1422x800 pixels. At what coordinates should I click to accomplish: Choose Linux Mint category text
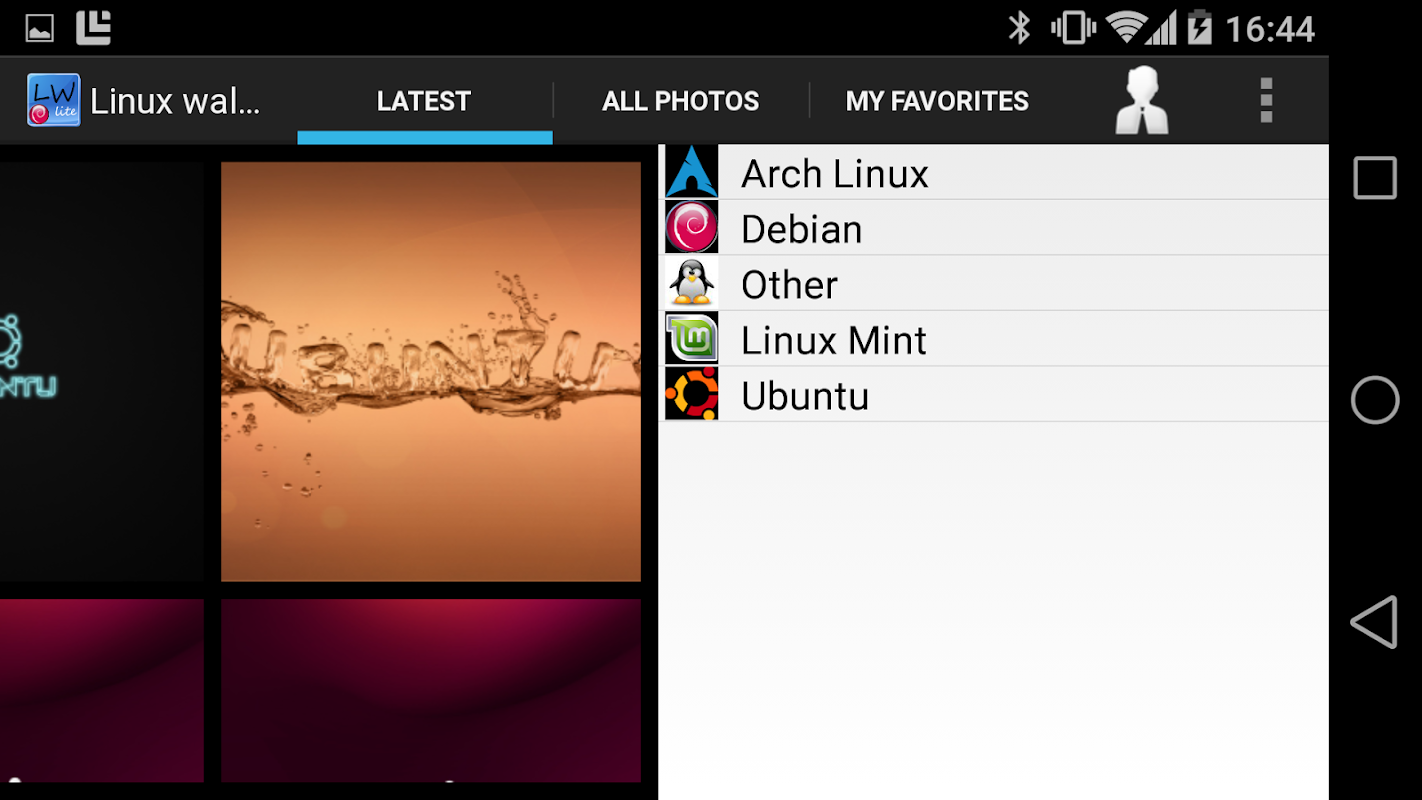833,341
